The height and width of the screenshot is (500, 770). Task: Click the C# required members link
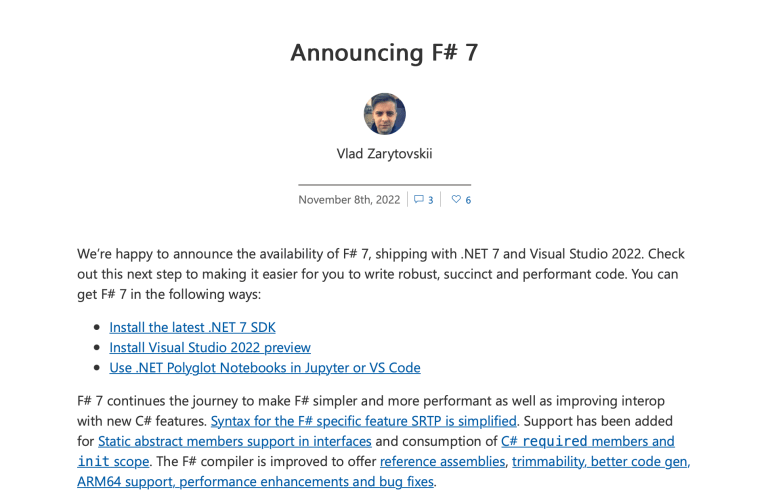(x=587, y=441)
